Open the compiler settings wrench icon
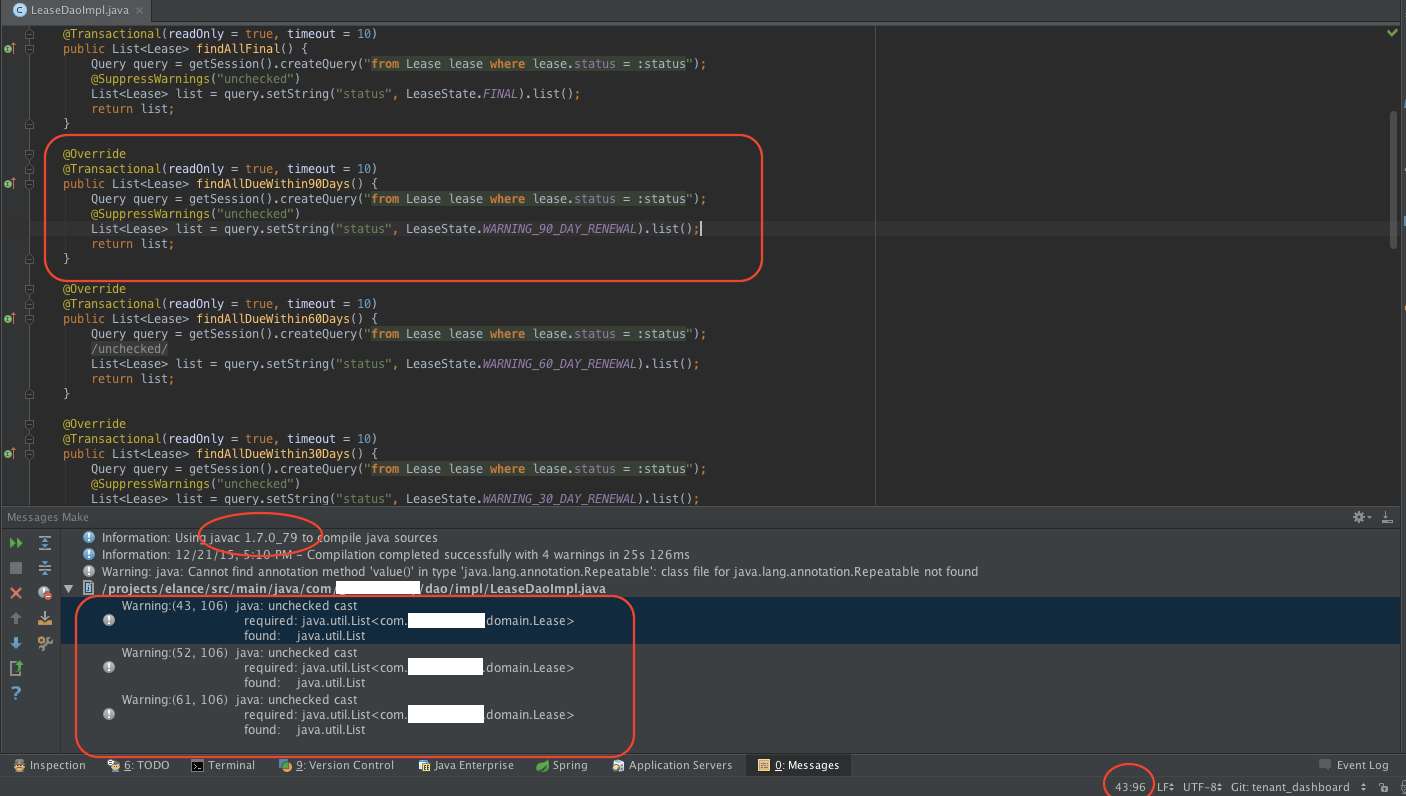 coord(45,643)
